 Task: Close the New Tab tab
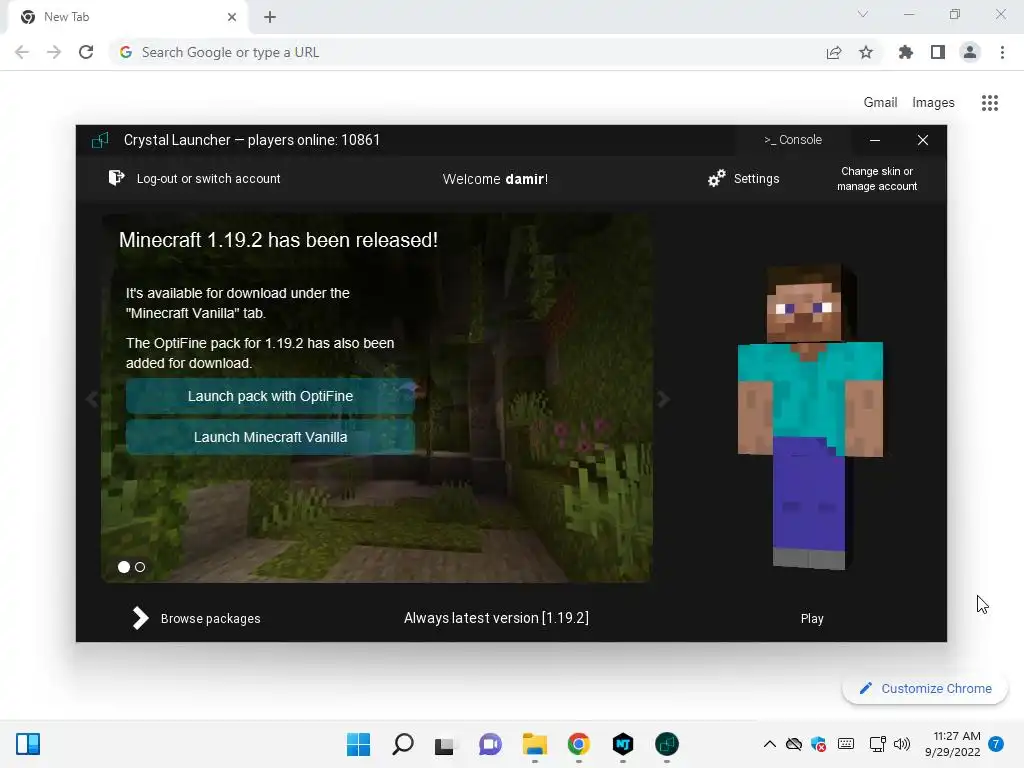pos(232,17)
